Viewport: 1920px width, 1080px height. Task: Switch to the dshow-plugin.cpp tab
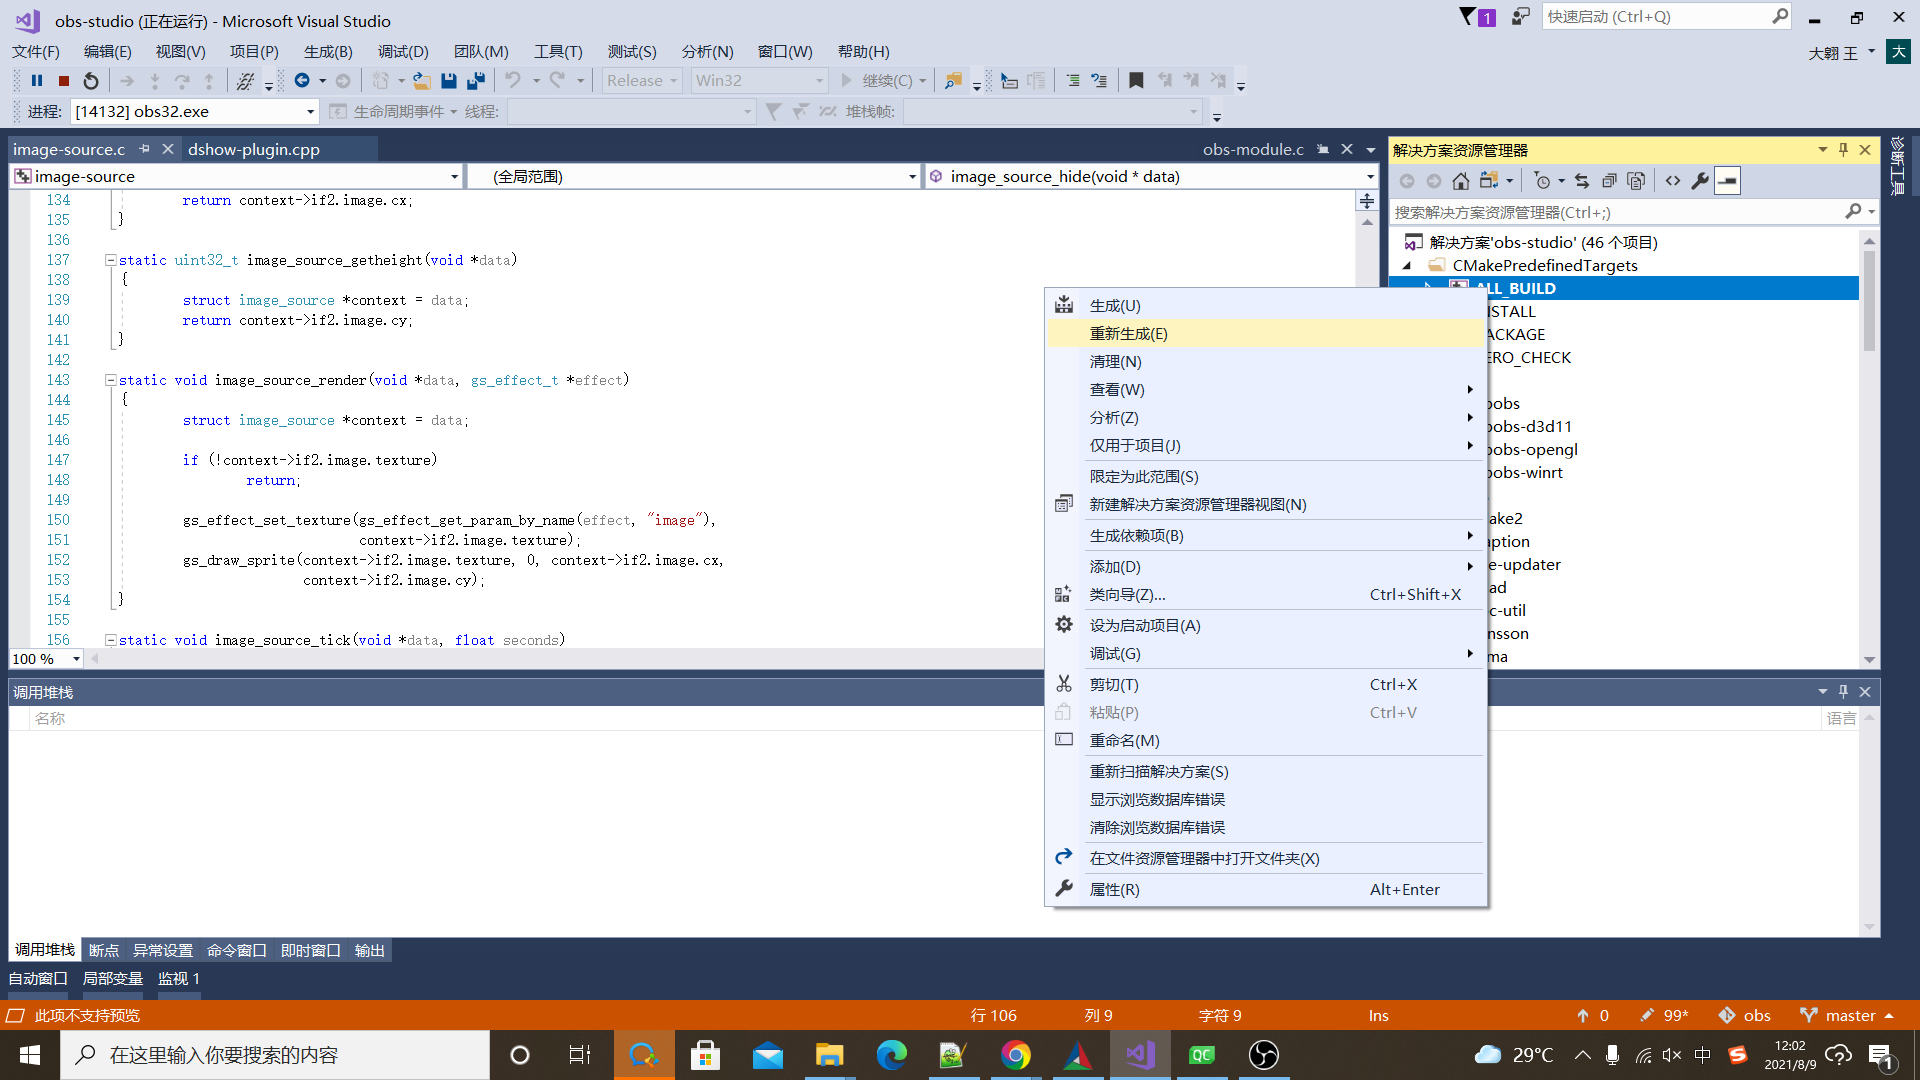pyautogui.click(x=254, y=149)
